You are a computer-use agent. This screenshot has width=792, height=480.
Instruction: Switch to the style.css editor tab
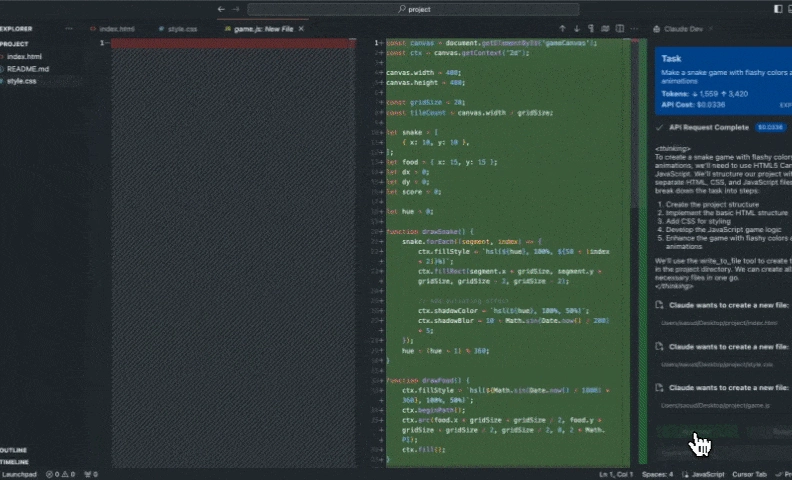(x=181, y=29)
